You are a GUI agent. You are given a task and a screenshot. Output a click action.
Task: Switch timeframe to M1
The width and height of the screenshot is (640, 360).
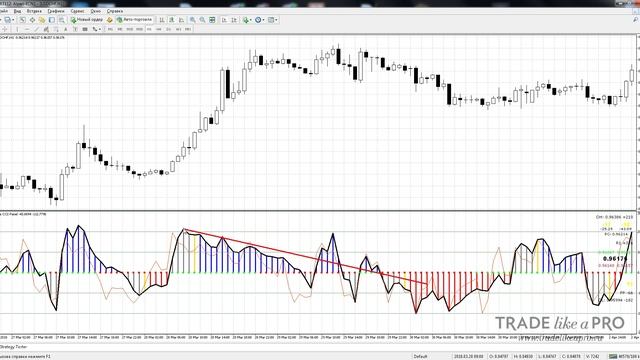coord(110,29)
